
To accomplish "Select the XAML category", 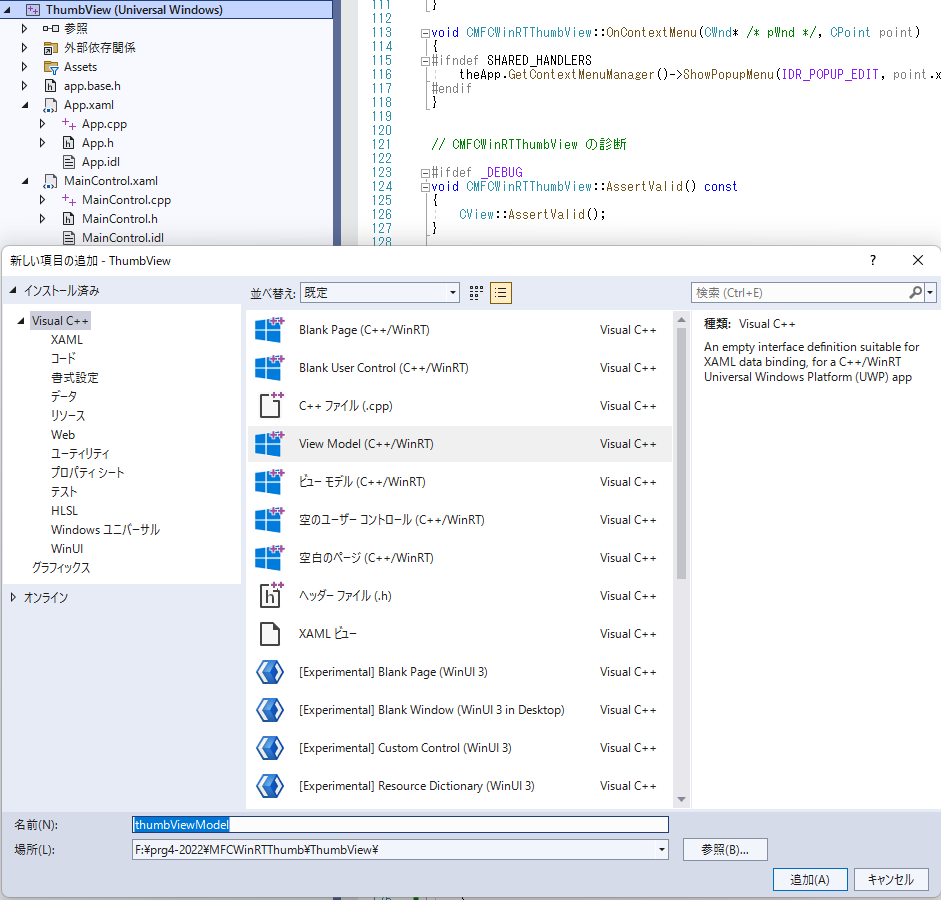I will 67,340.
